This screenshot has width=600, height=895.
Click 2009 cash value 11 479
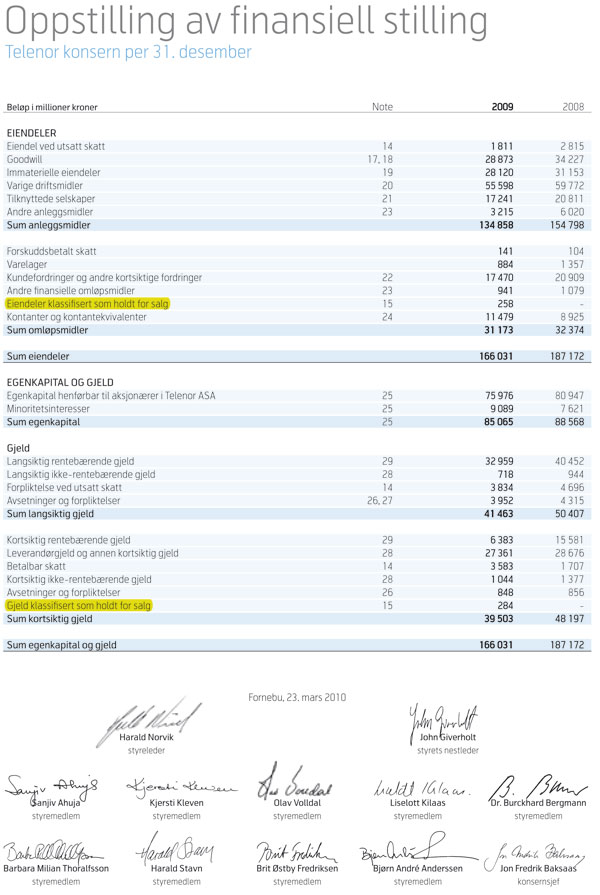click(x=500, y=317)
